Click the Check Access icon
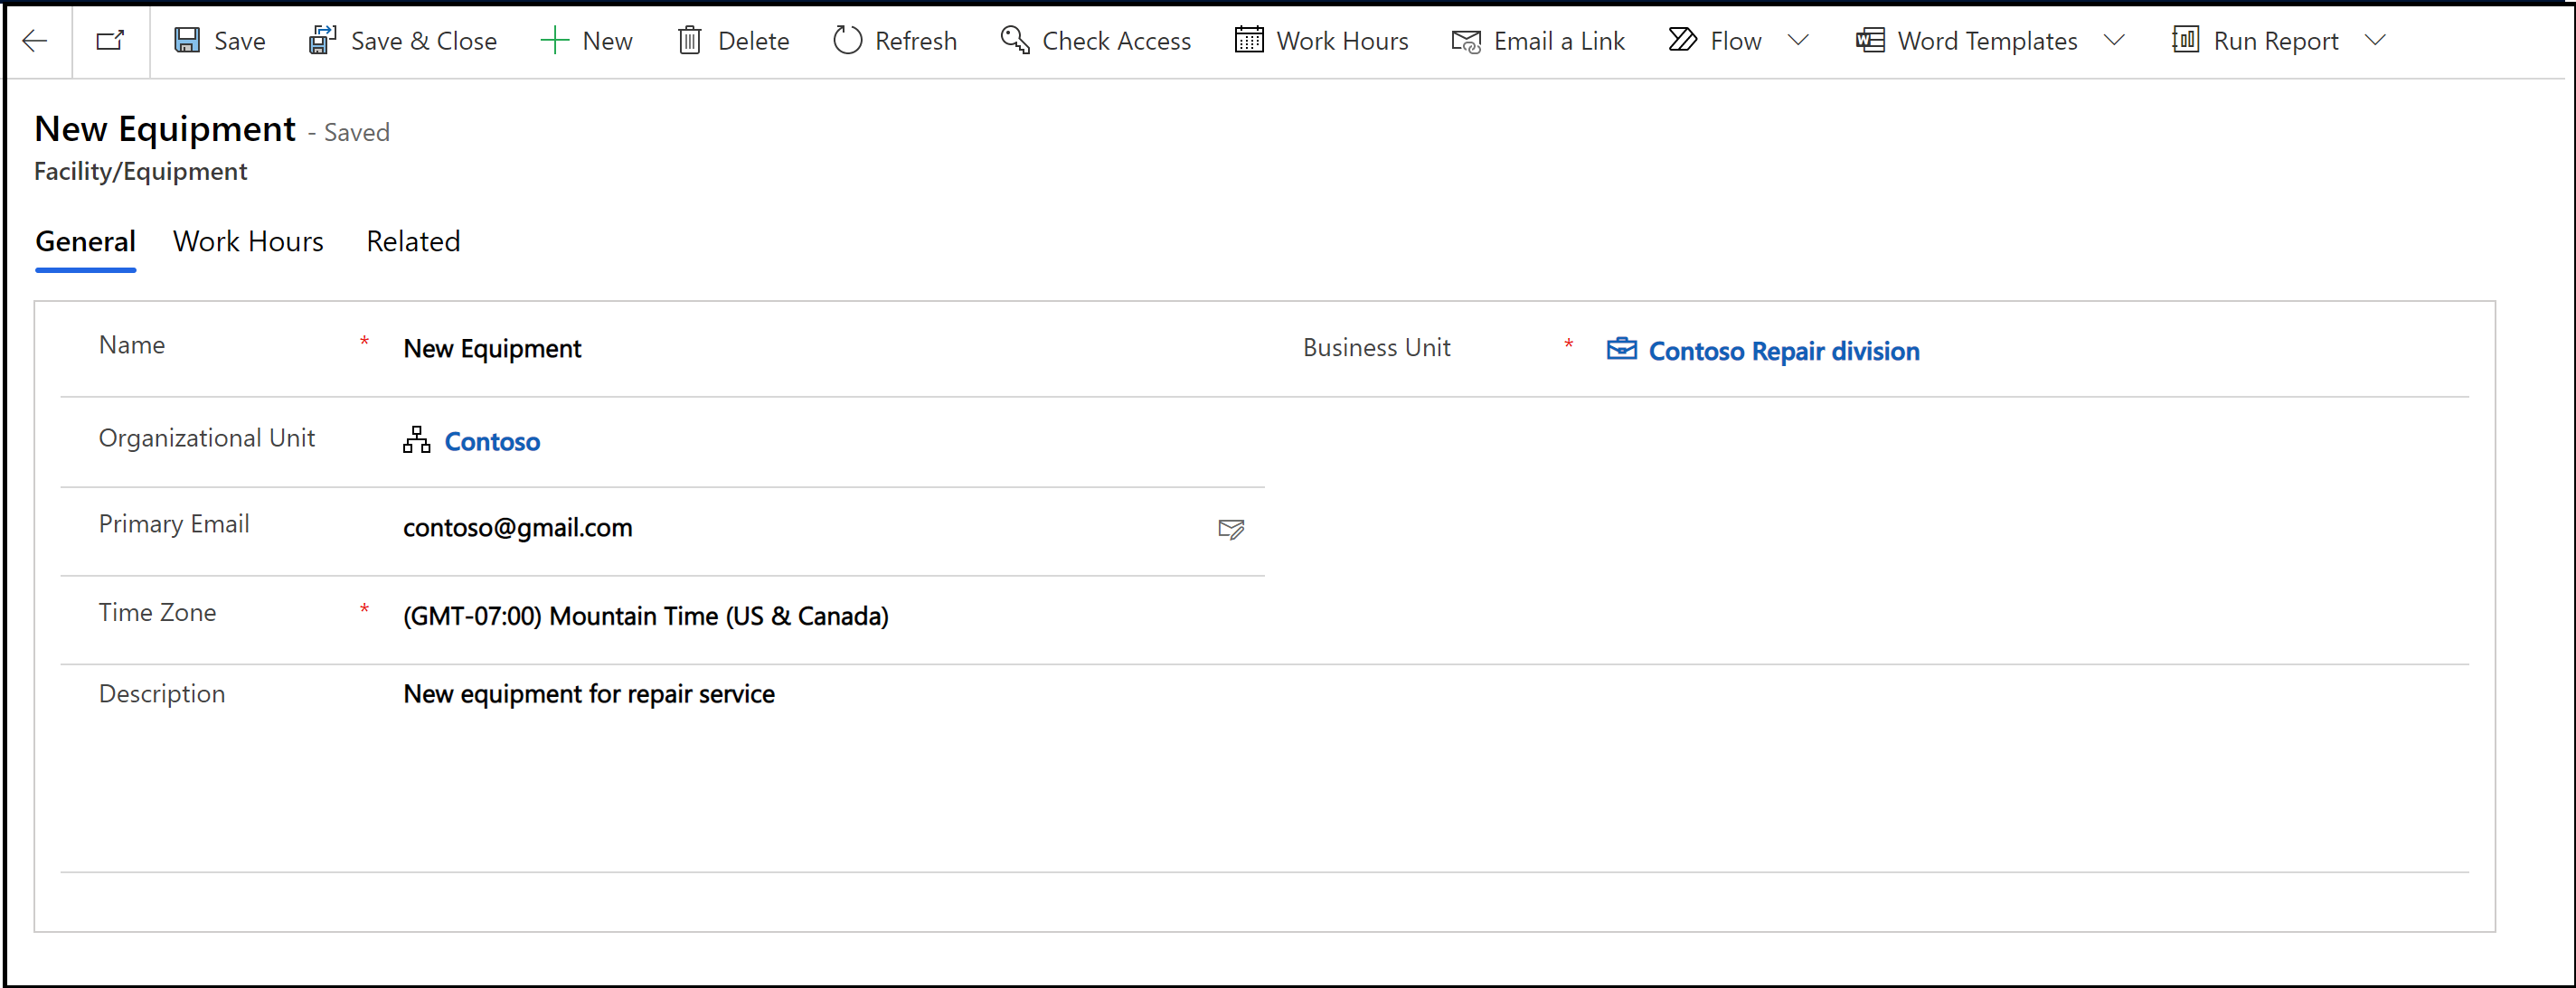Screen dimensions: 2576x988 pos(1014,40)
